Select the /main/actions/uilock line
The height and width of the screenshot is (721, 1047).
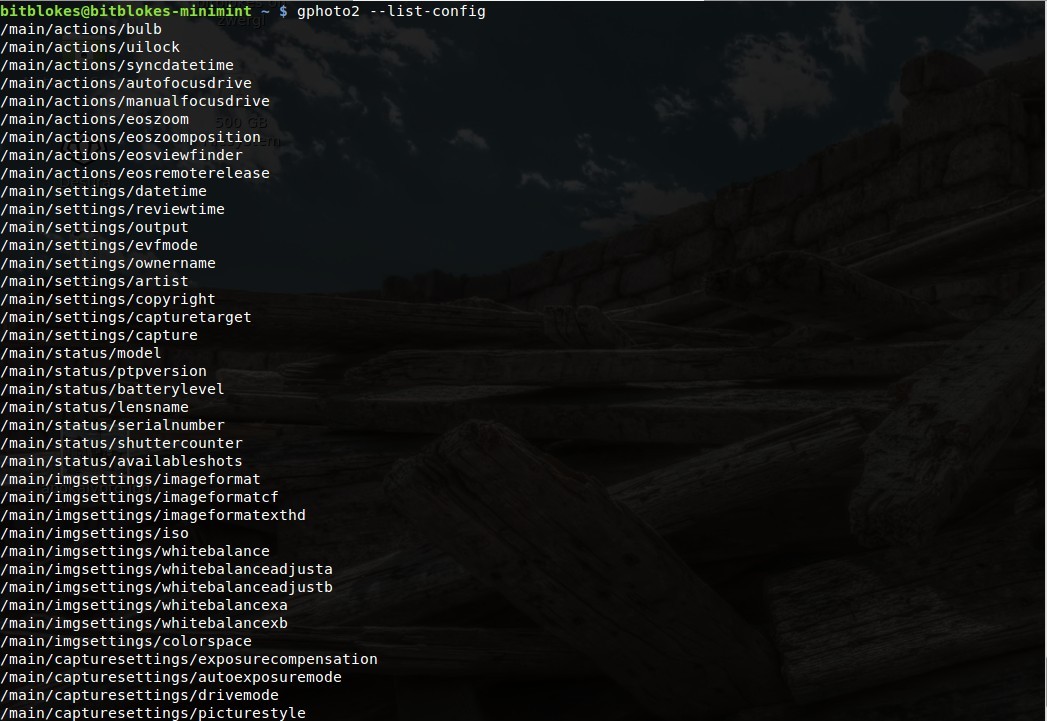[90, 47]
